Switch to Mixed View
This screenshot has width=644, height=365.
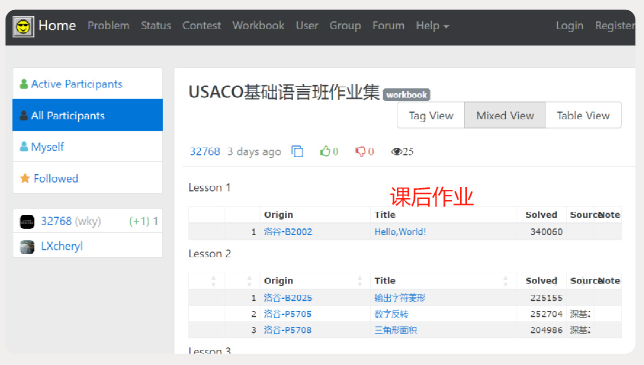505,115
